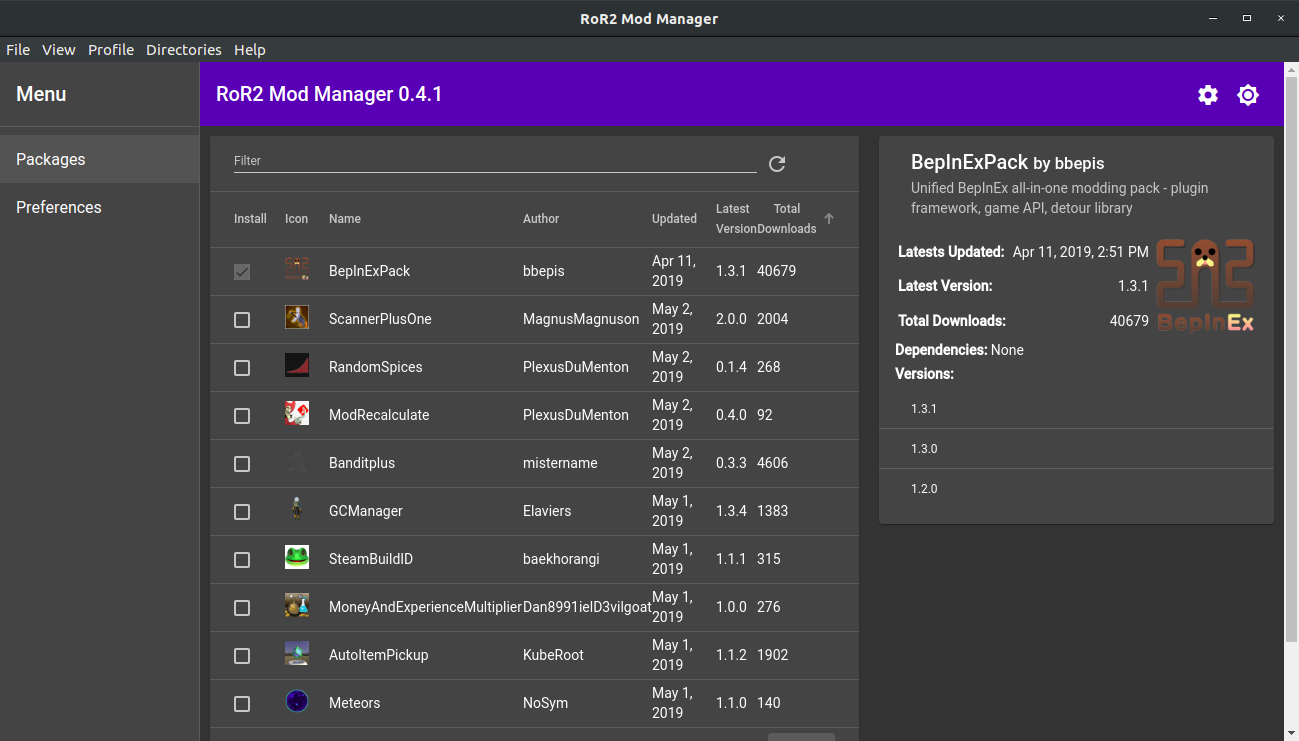Check install box for AutoItemPickup

coord(242,656)
